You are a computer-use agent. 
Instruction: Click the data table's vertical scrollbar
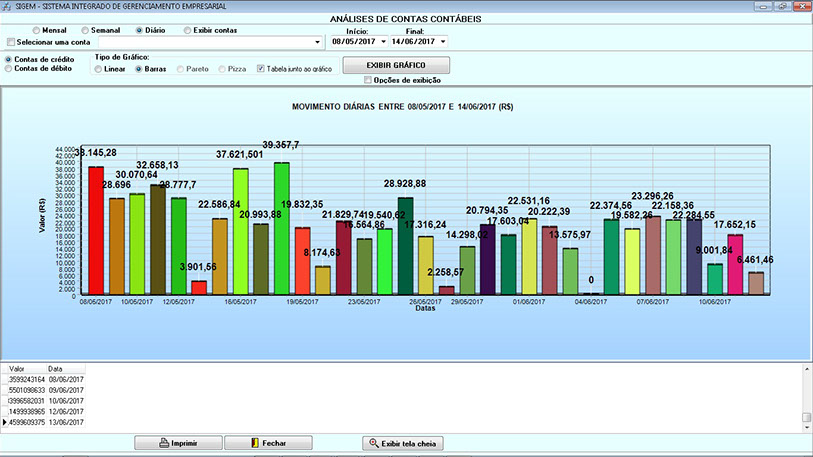point(806,395)
